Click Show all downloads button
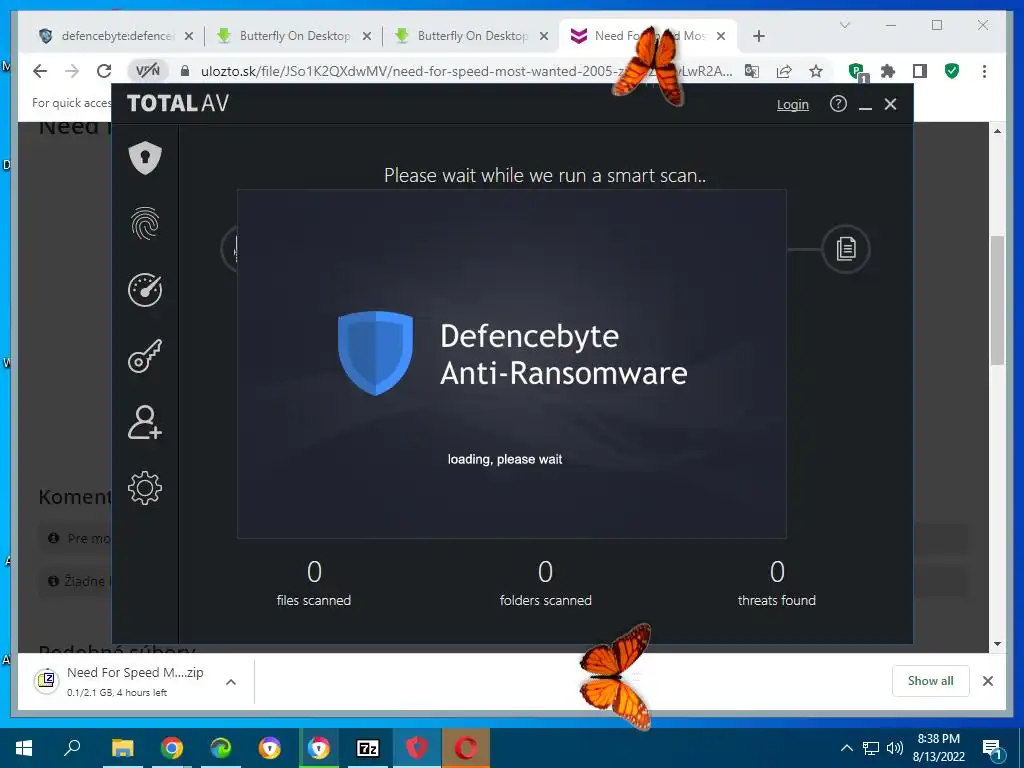 click(x=931, y=681)
